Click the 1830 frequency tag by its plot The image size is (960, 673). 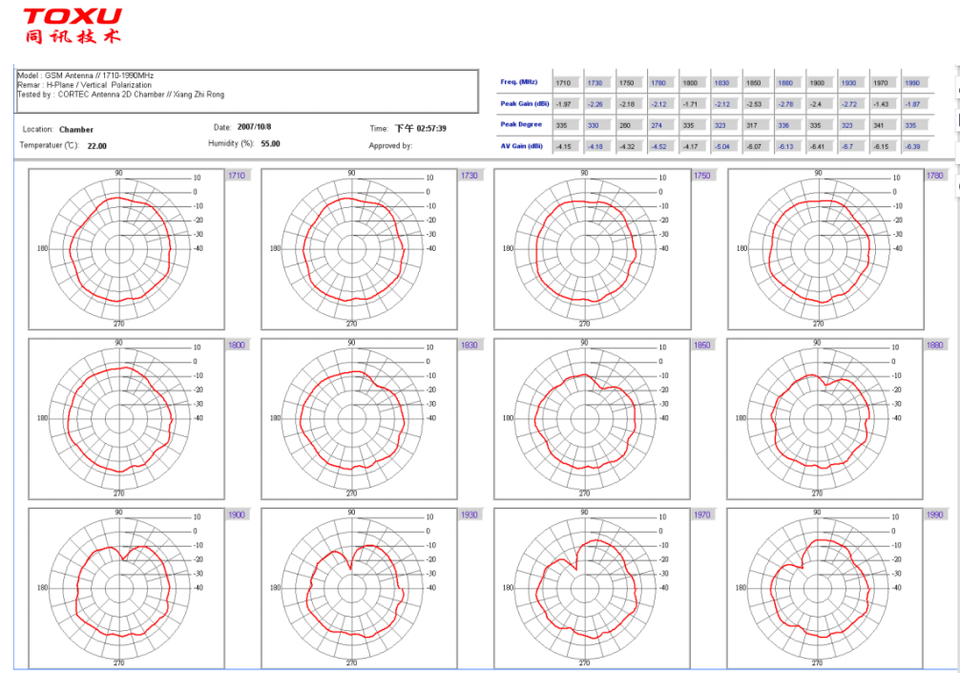[x=470, y=345]
